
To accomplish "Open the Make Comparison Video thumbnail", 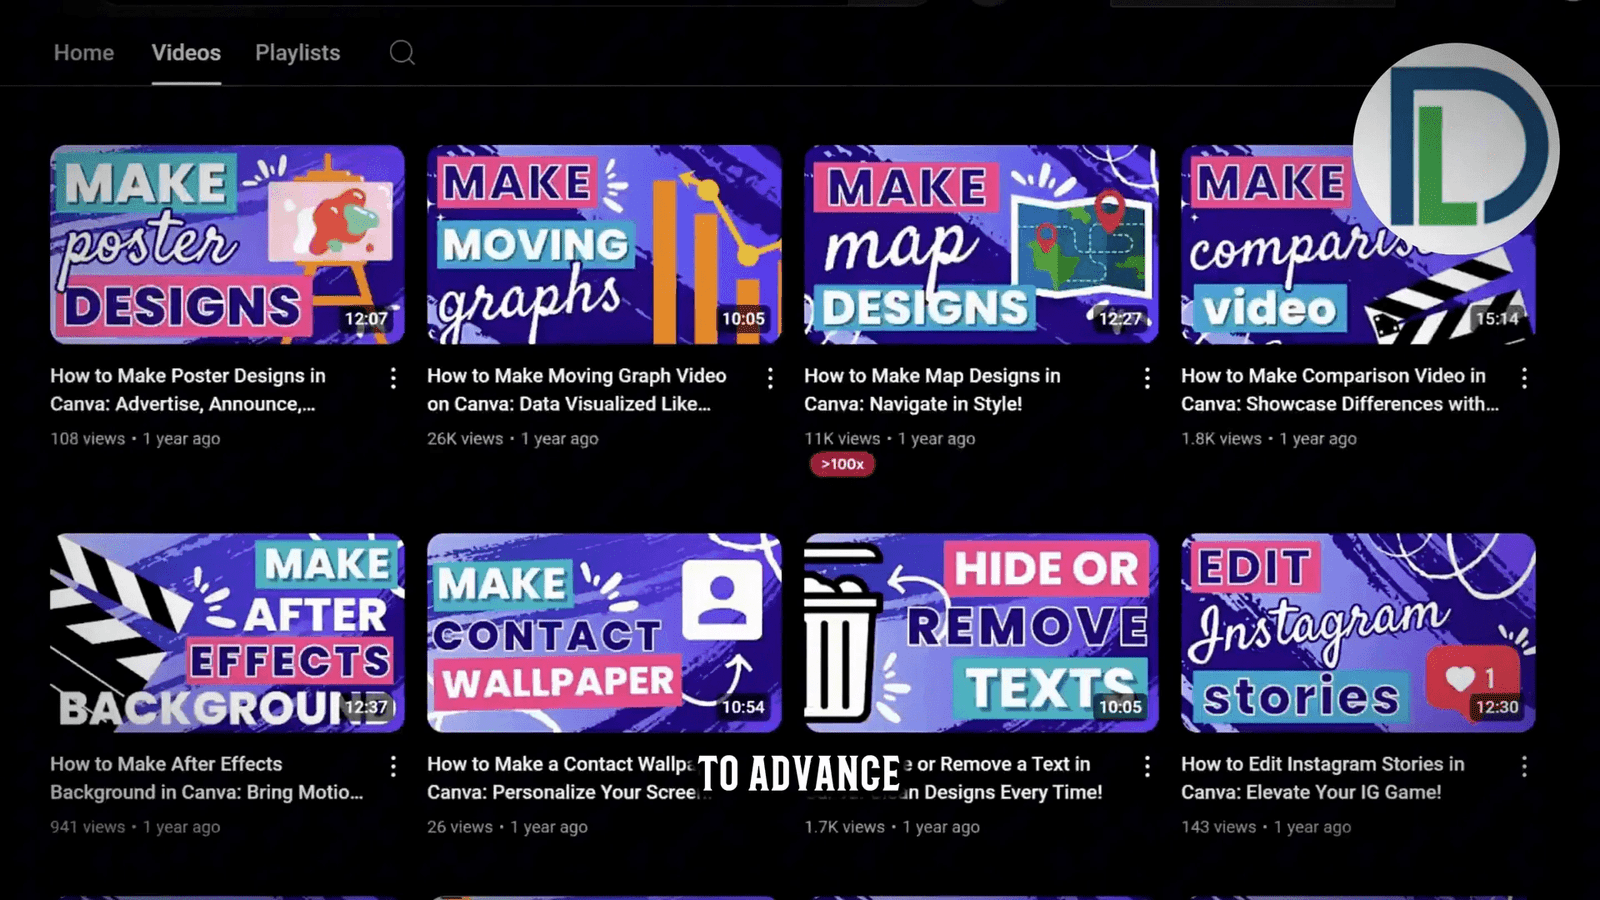I will (1358, 245).
